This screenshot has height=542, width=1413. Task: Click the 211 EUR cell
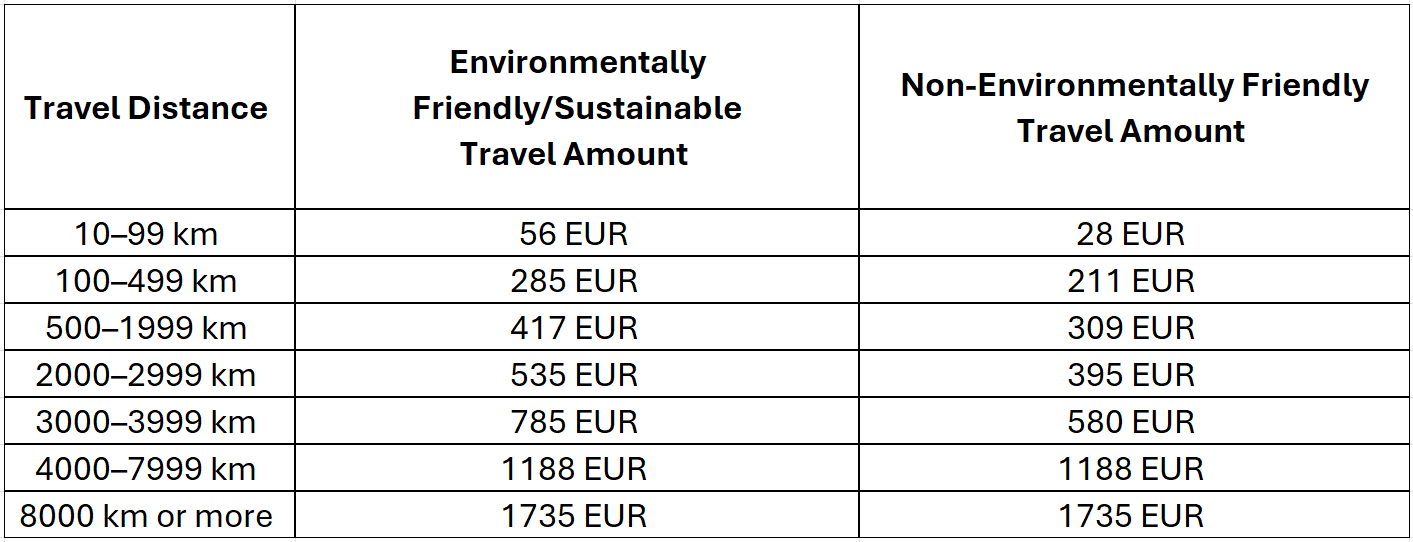point(1133,280)
